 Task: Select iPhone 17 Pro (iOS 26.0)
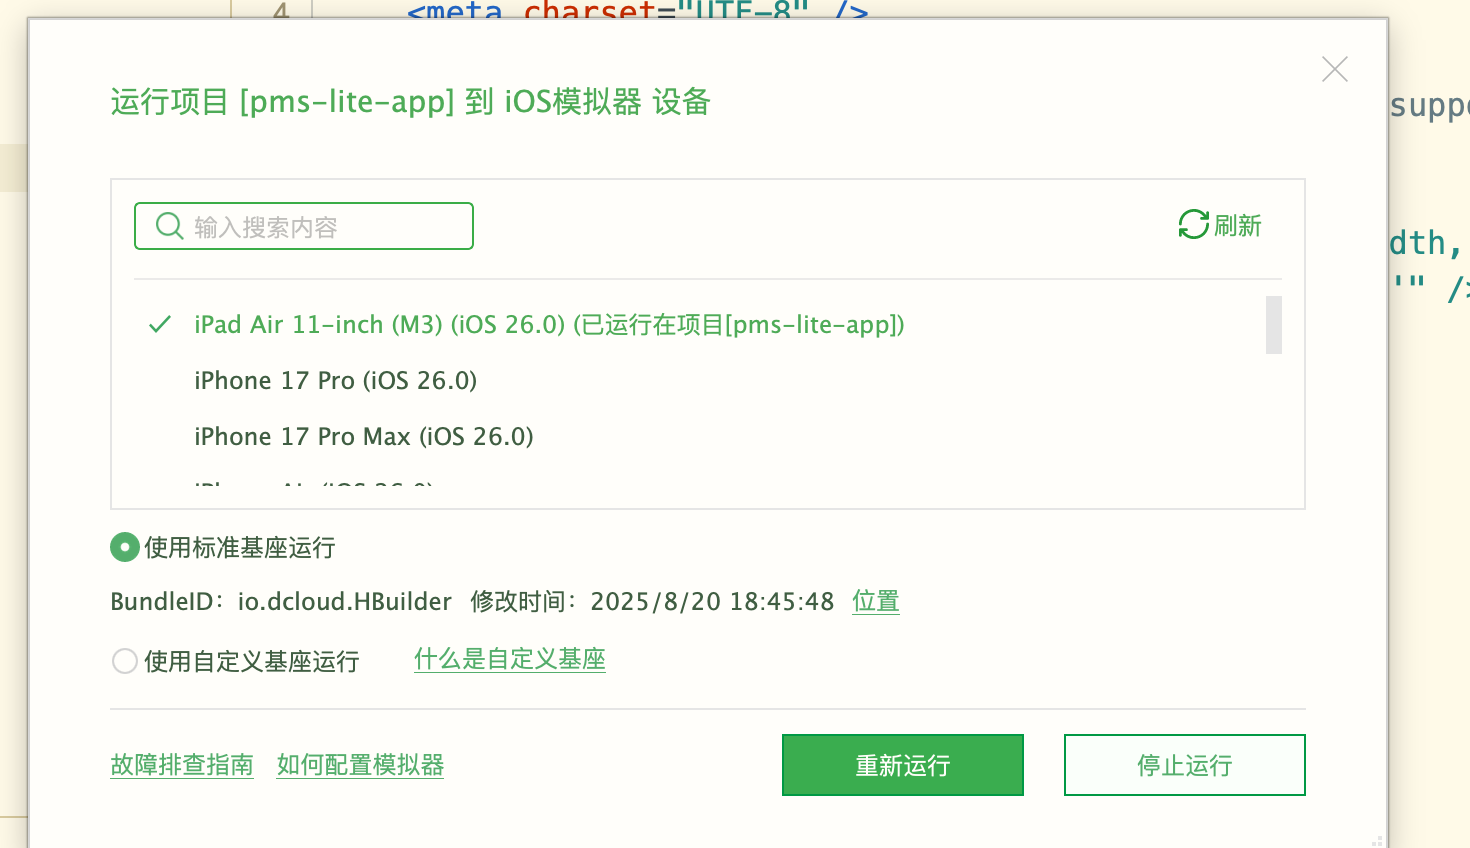(336, 381)
